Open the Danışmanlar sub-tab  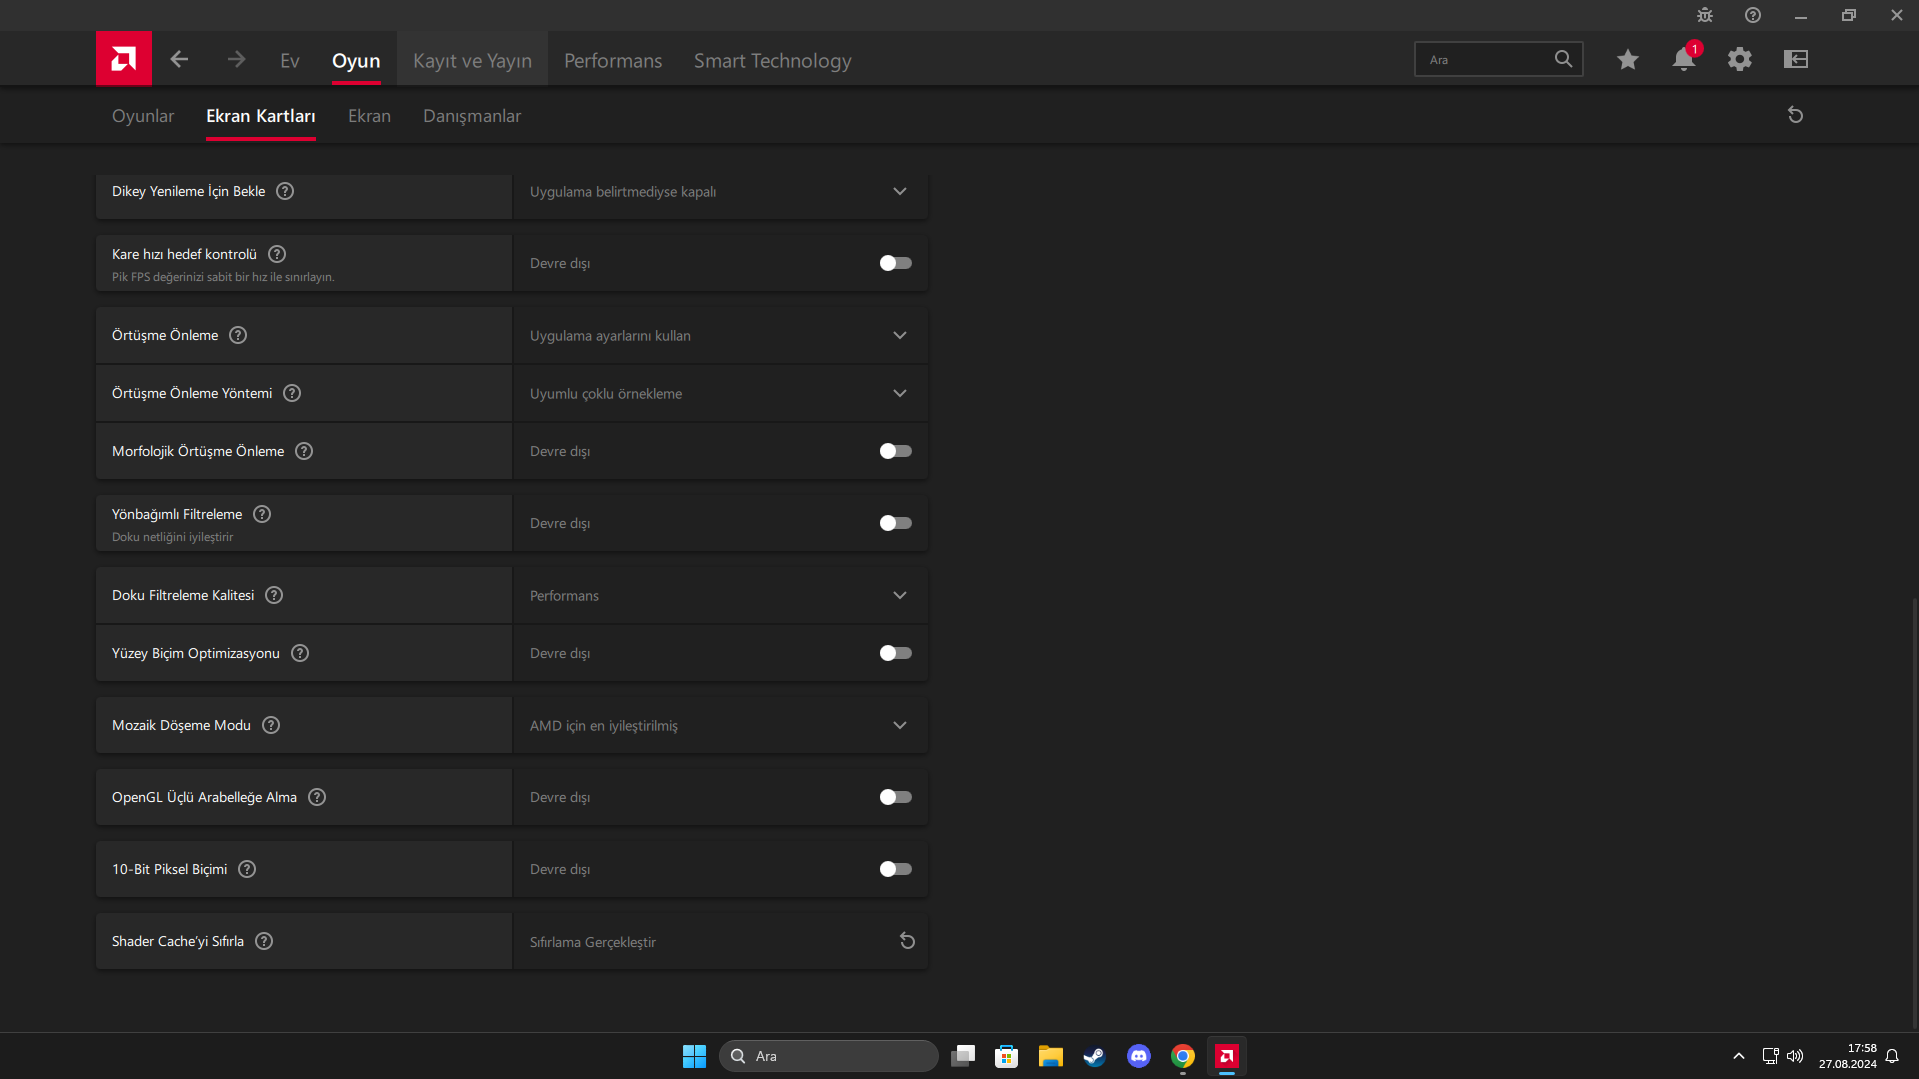pos(472,116)
